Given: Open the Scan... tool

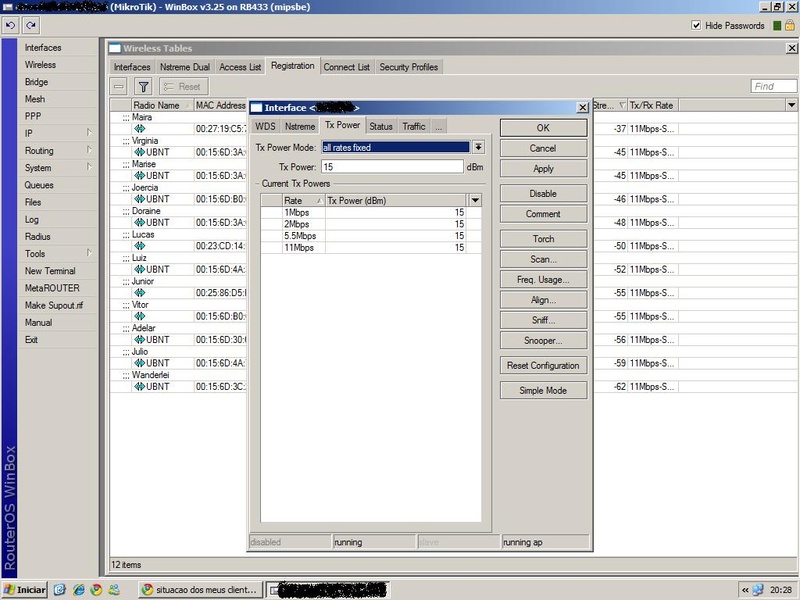Looking at the screenshot, I should (x=543, y=259).
